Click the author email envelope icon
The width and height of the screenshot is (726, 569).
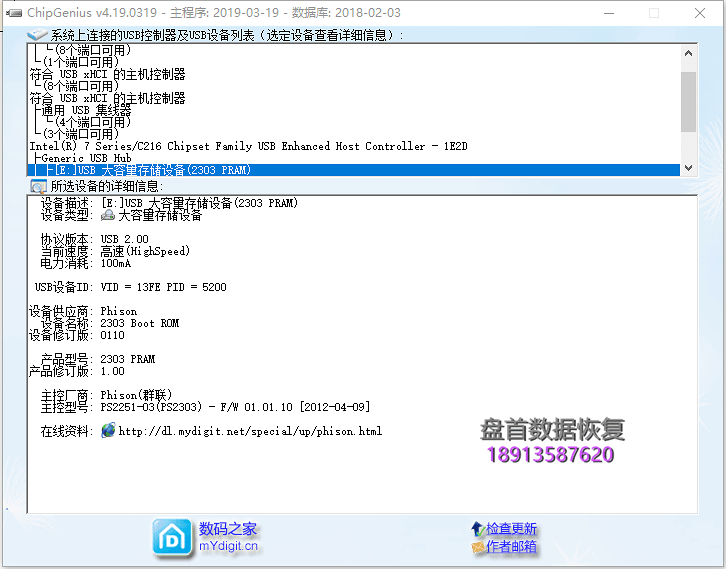[x=477, y=547]
